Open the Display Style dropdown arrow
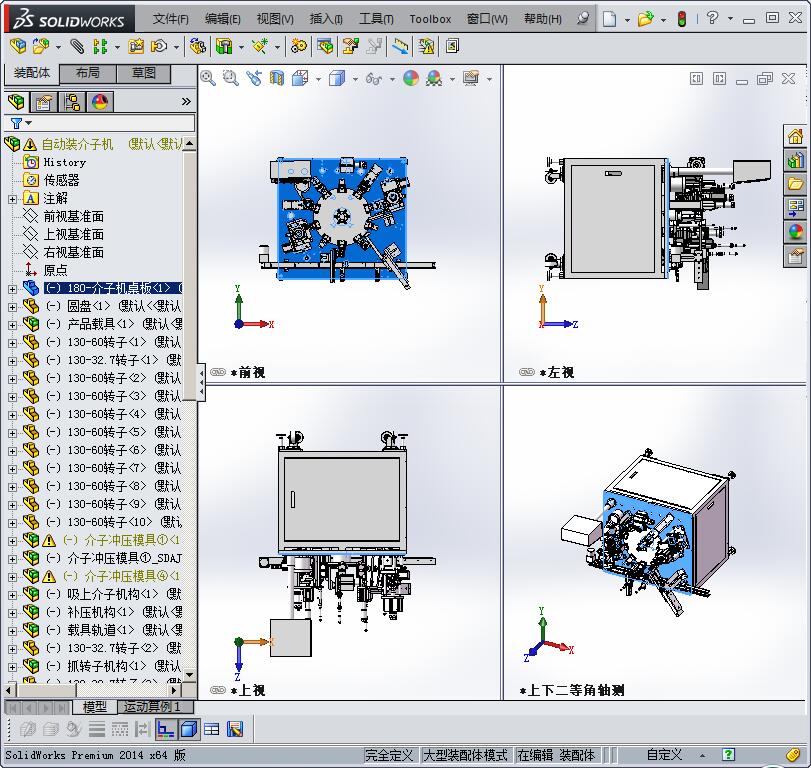The height and width of the screenshot is (768, 811). 355,80
